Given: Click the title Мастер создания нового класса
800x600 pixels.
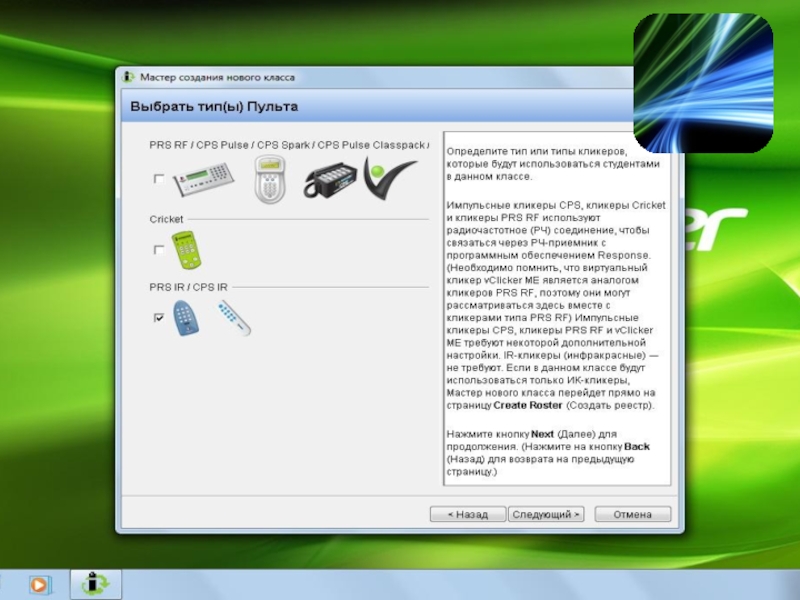Looking at the screenshot, I should coord(217,78).
